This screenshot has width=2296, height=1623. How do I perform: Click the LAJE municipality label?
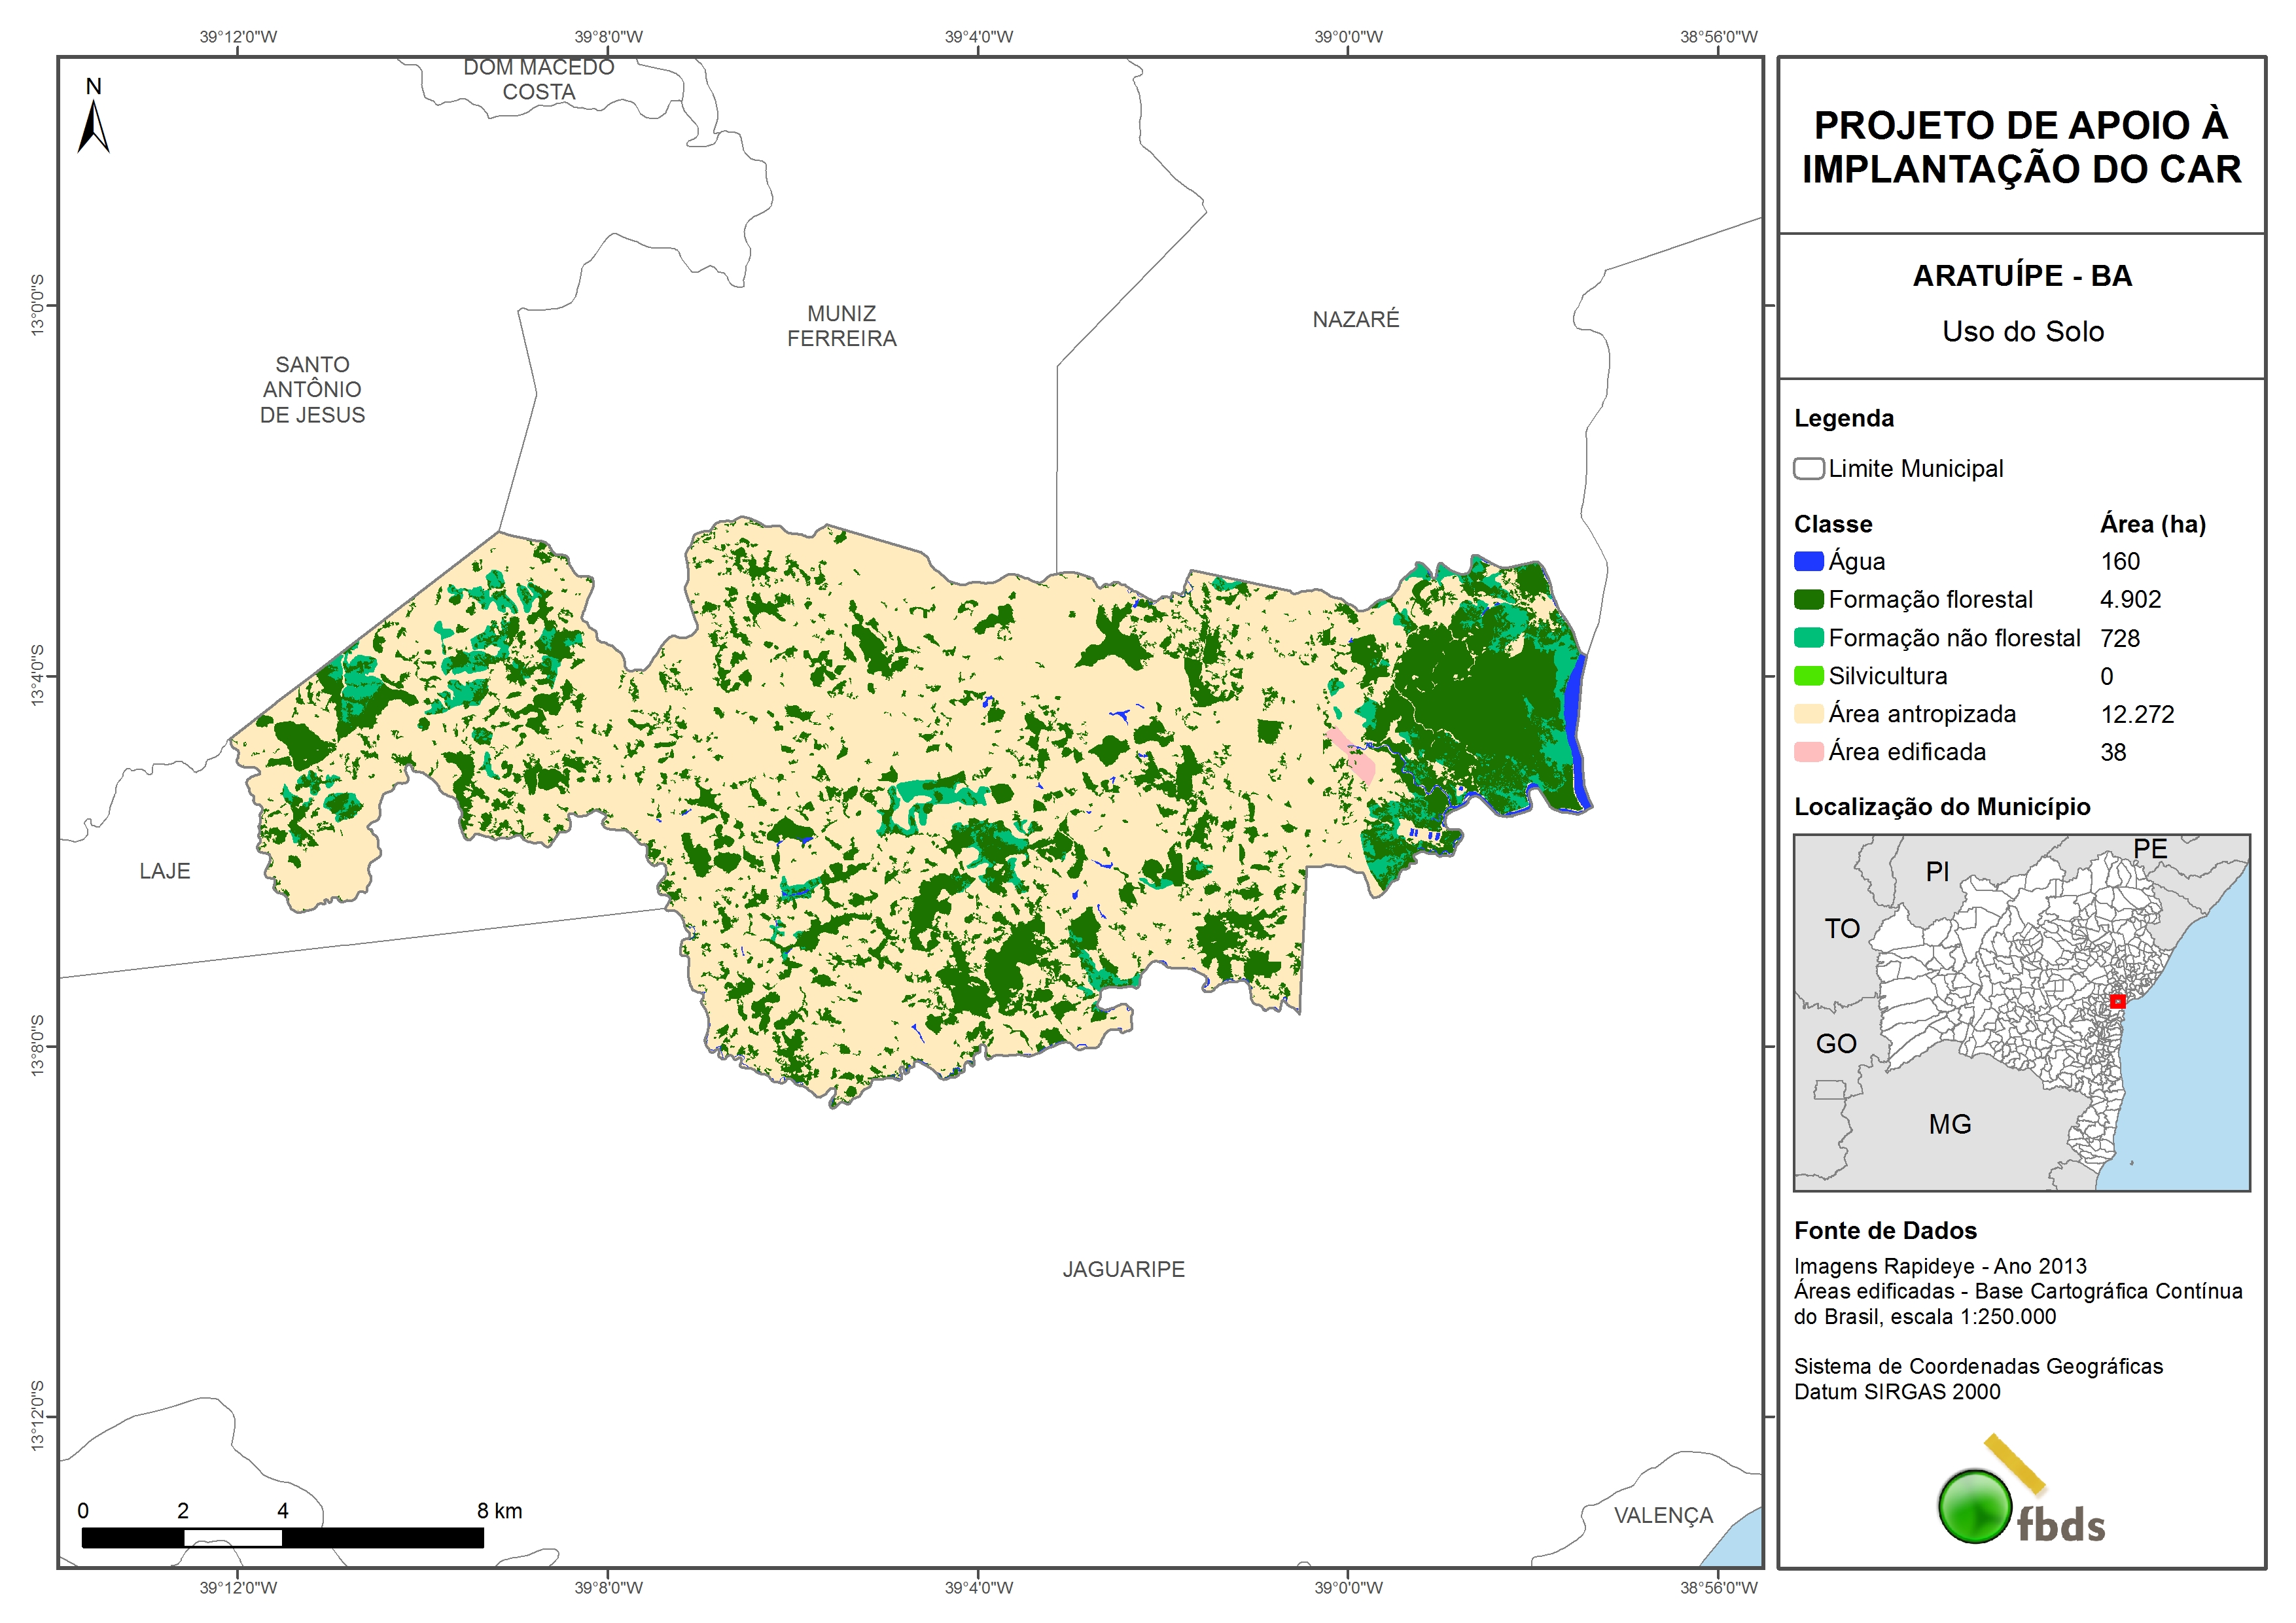(165, 871)
